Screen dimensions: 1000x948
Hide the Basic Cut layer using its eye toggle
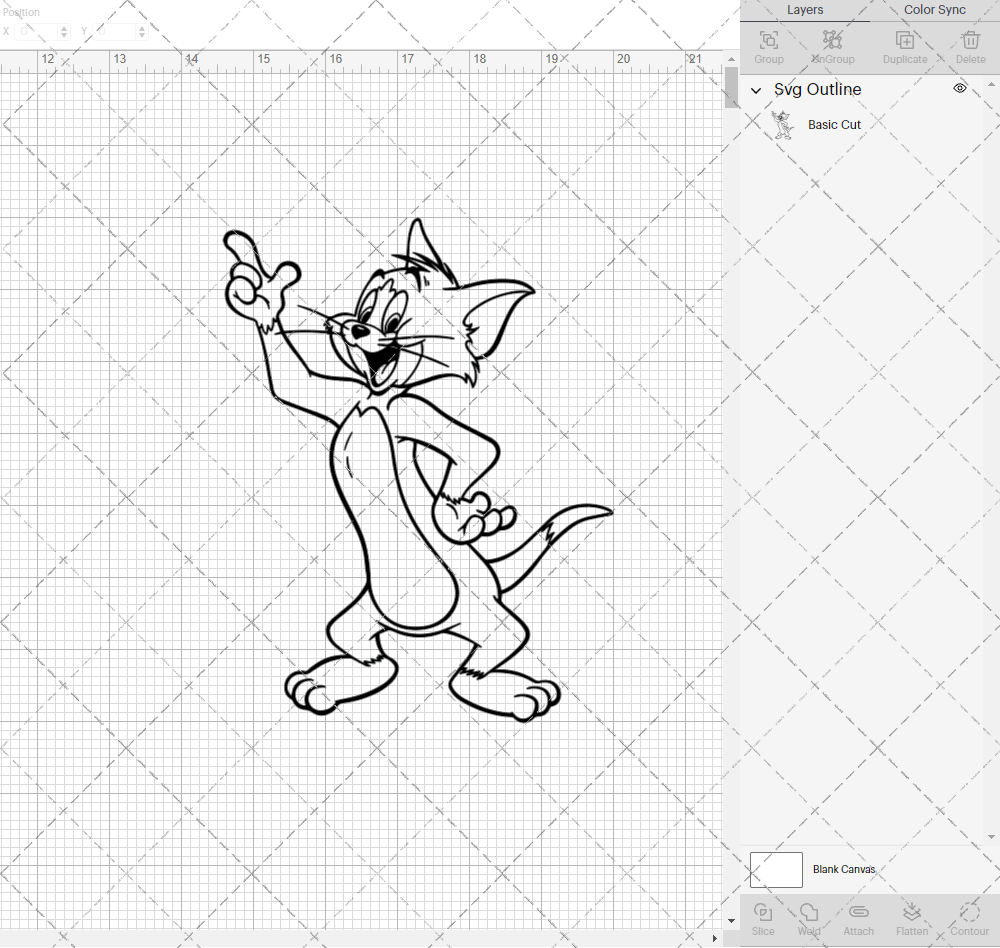click(959, 124)
